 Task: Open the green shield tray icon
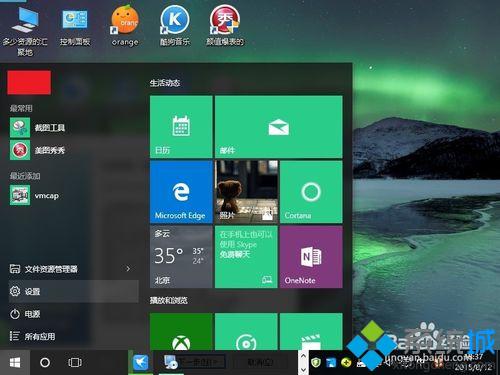[315, 362]
